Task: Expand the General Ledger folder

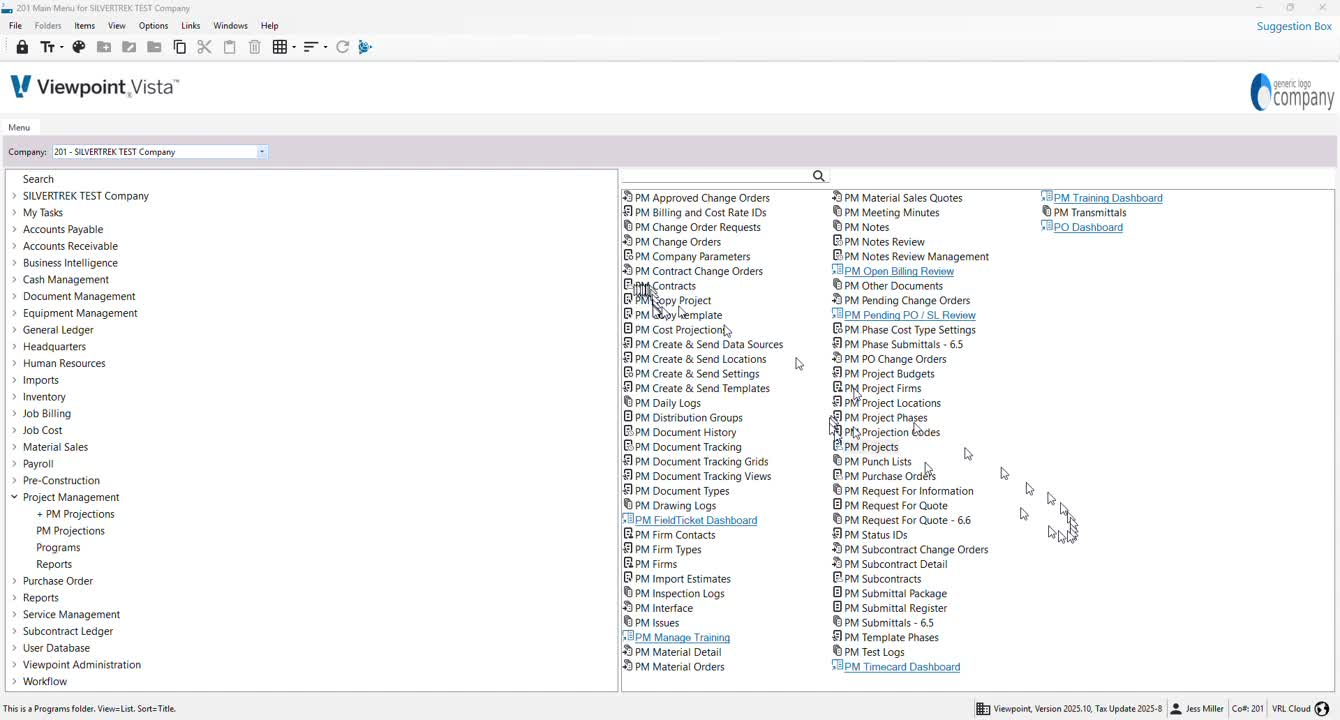Action: click(x=14, y=330)
